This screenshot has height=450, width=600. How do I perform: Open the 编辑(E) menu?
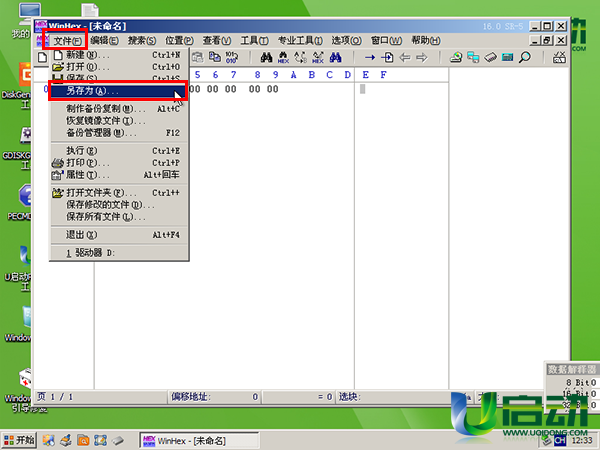click(104, 41)
